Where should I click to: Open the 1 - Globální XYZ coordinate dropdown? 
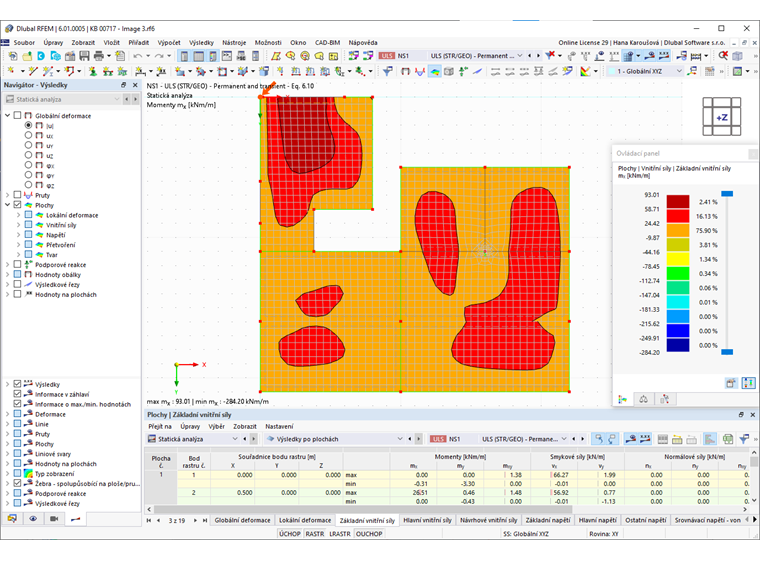point(645,71)
